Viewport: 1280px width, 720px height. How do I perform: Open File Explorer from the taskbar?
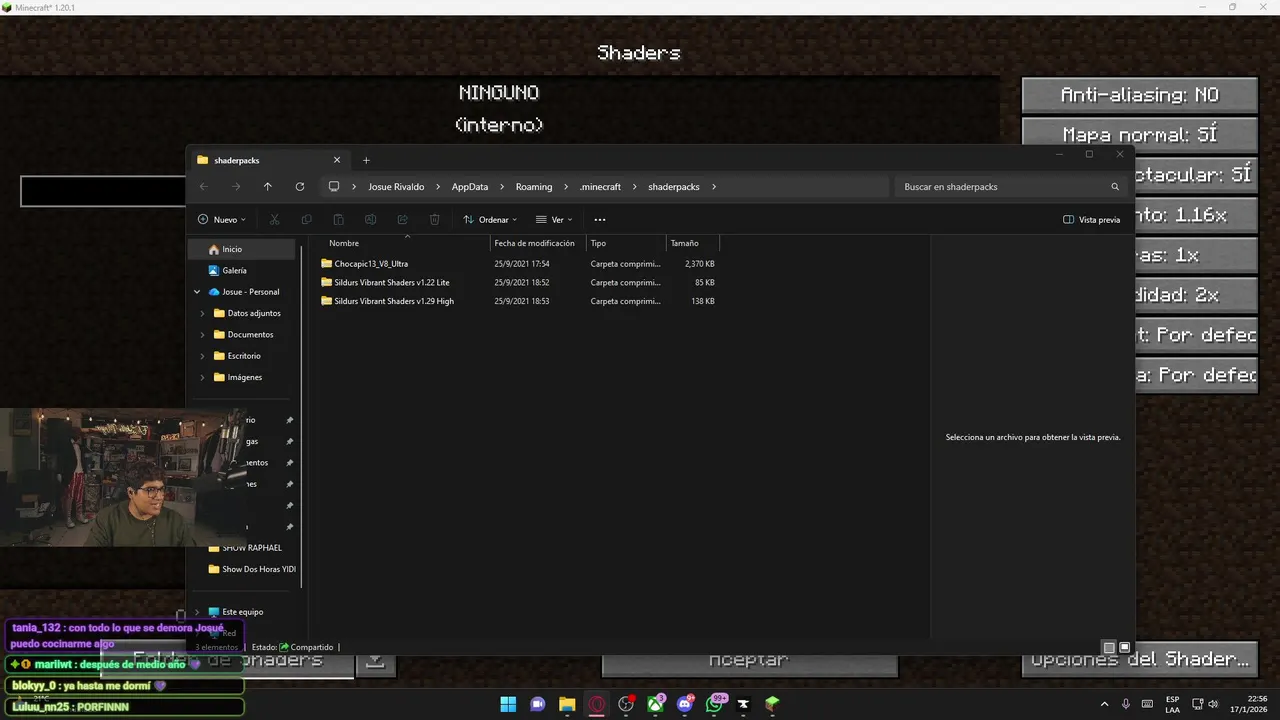point(567,704)
